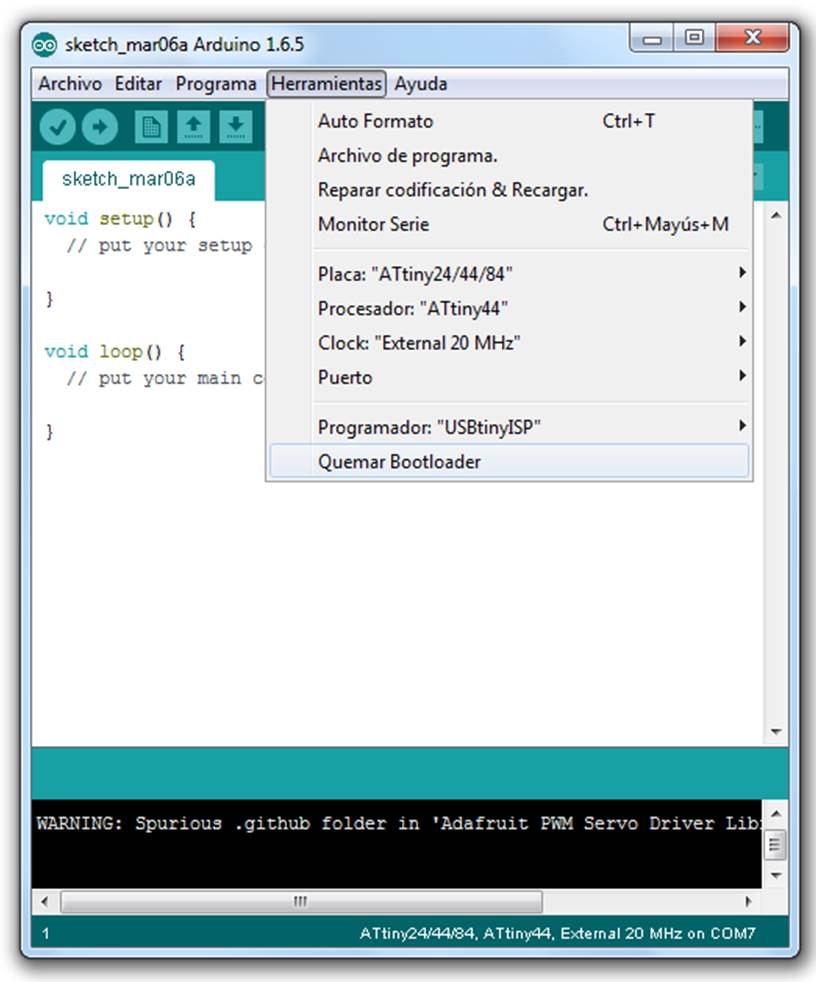This screenshot has width=816, height=982.
Task: Maximize the Arduino window
Action: click(x=694, y=39)
